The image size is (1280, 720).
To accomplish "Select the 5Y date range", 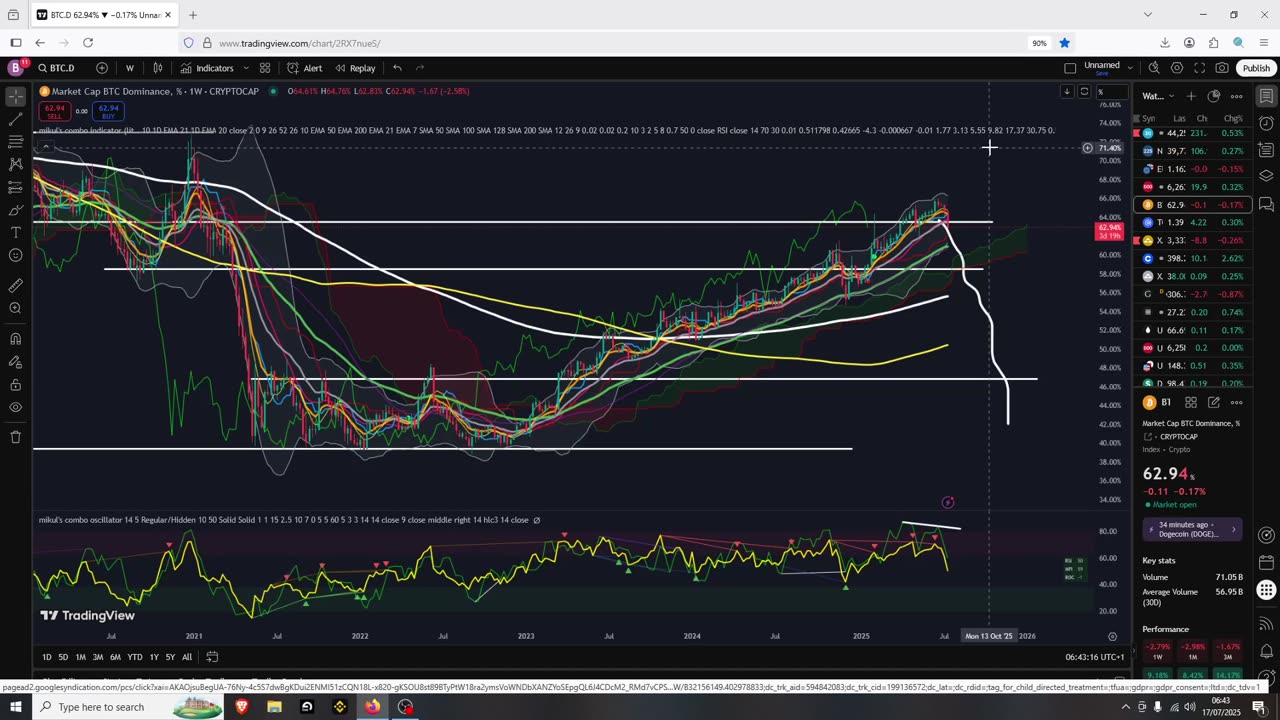I will 170,657.
